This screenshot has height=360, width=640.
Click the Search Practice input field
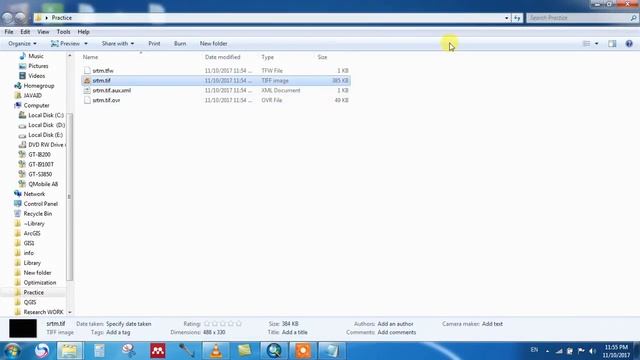coord(578,18)
